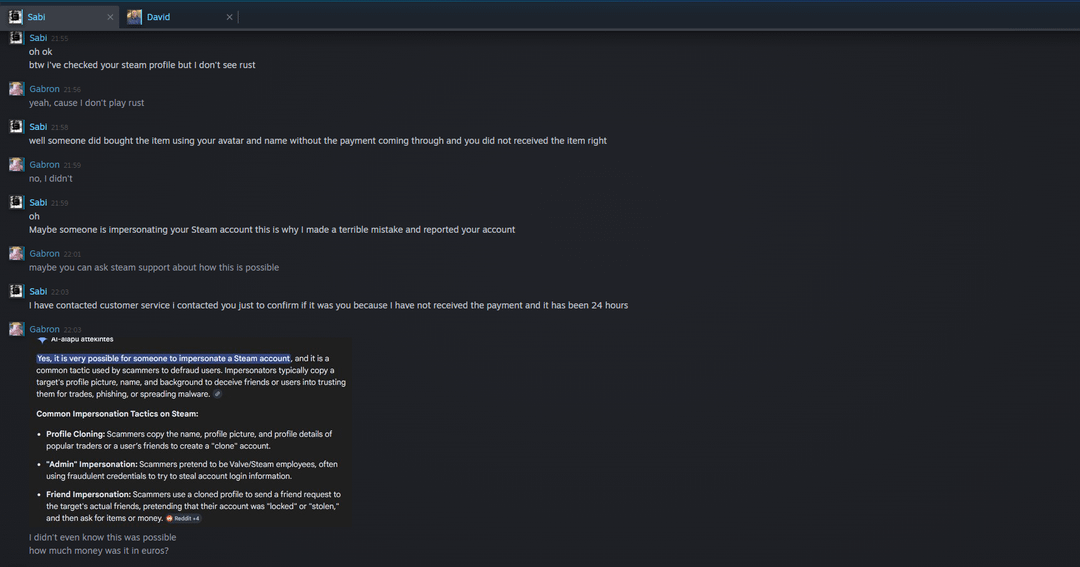Click the Gabron username at 22:01
Image resolution: width=1080 pixels, height=567 pixels.
(44, 254)
